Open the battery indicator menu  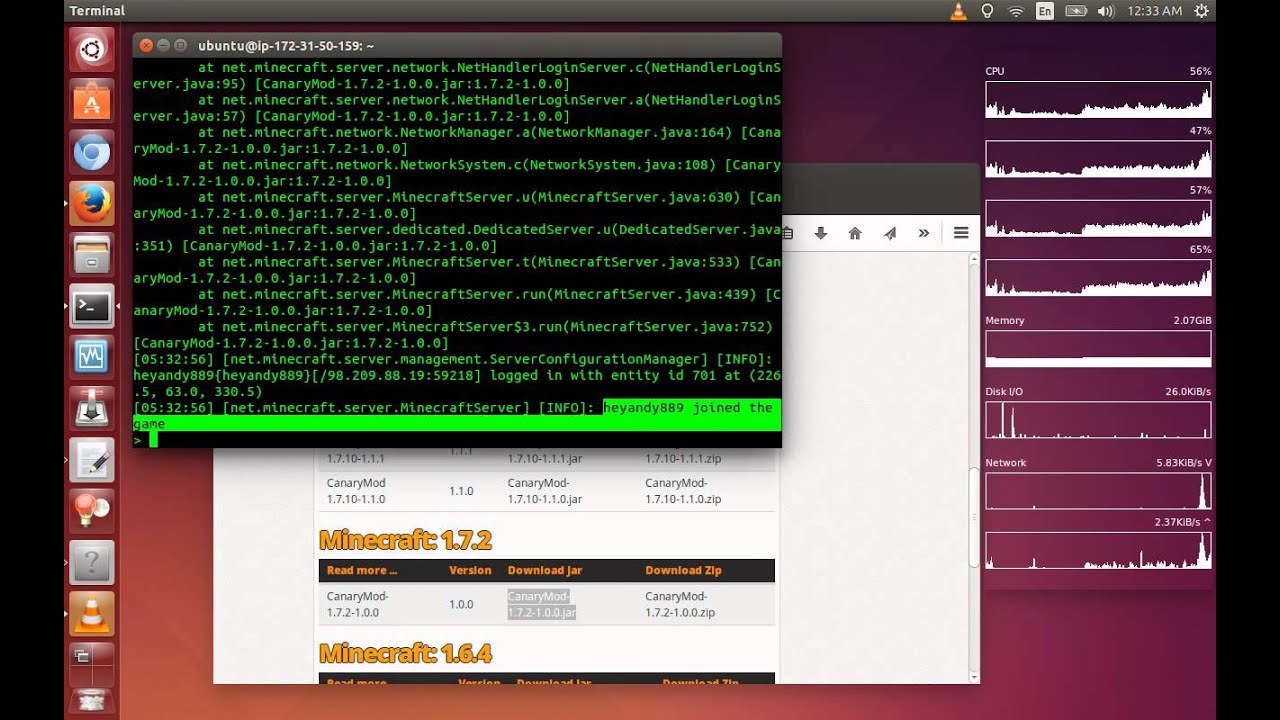(1076, 11)
